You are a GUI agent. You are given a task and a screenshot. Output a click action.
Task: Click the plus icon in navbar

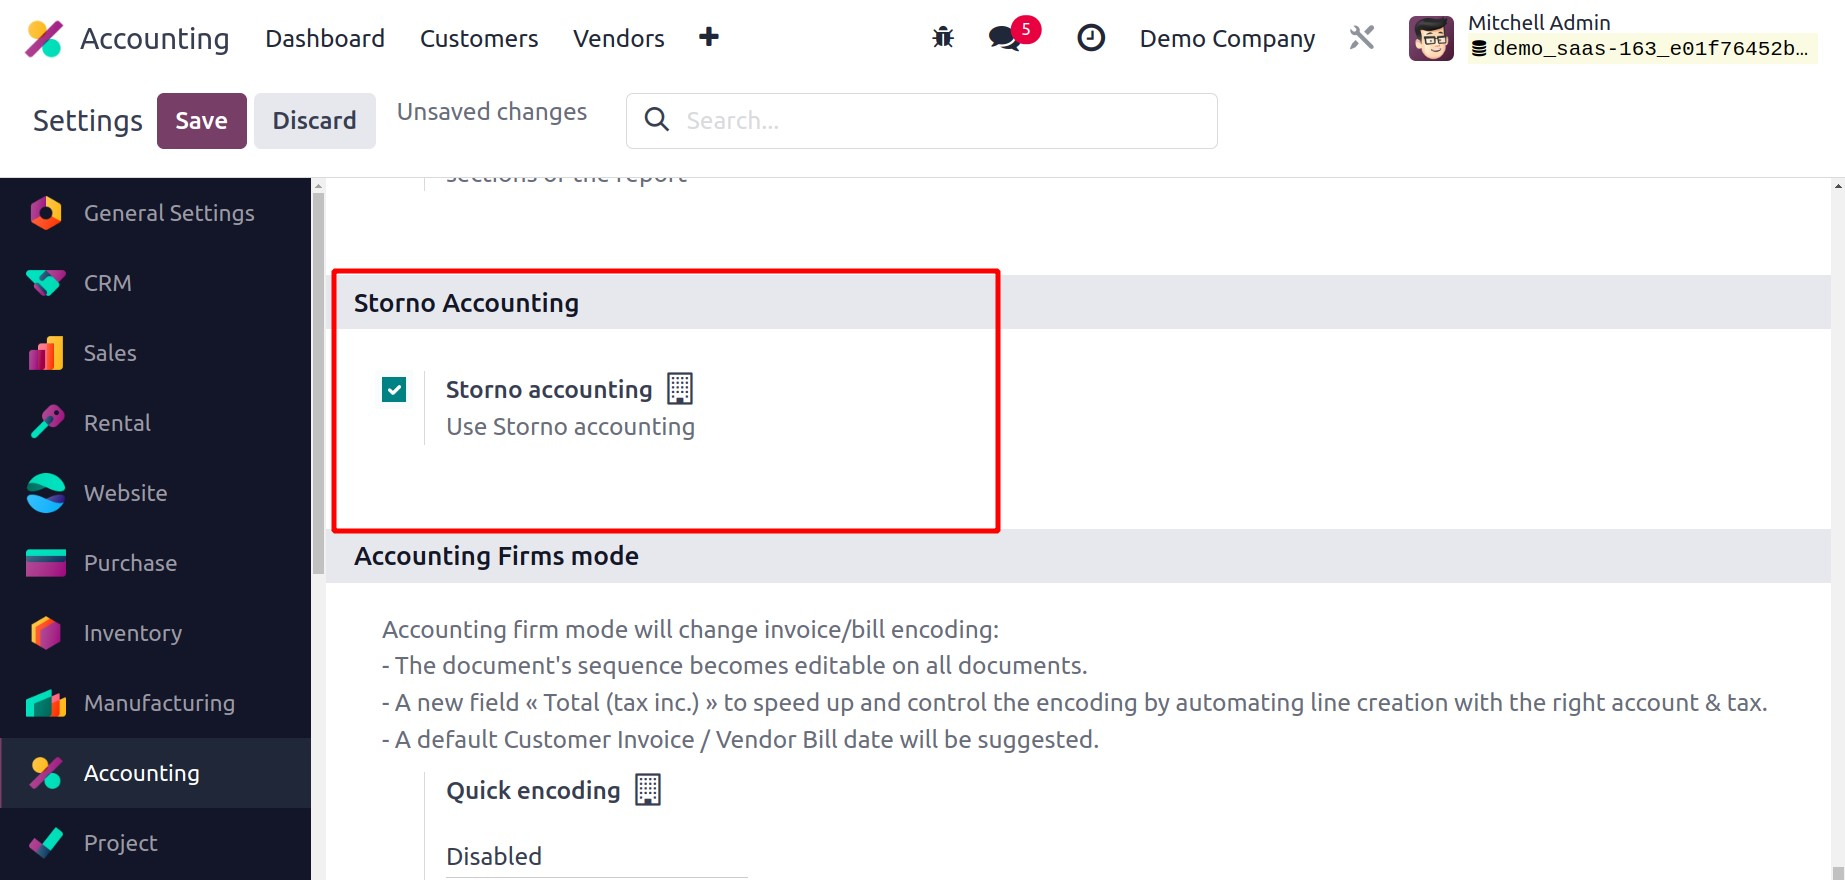[x=709, y=38]
